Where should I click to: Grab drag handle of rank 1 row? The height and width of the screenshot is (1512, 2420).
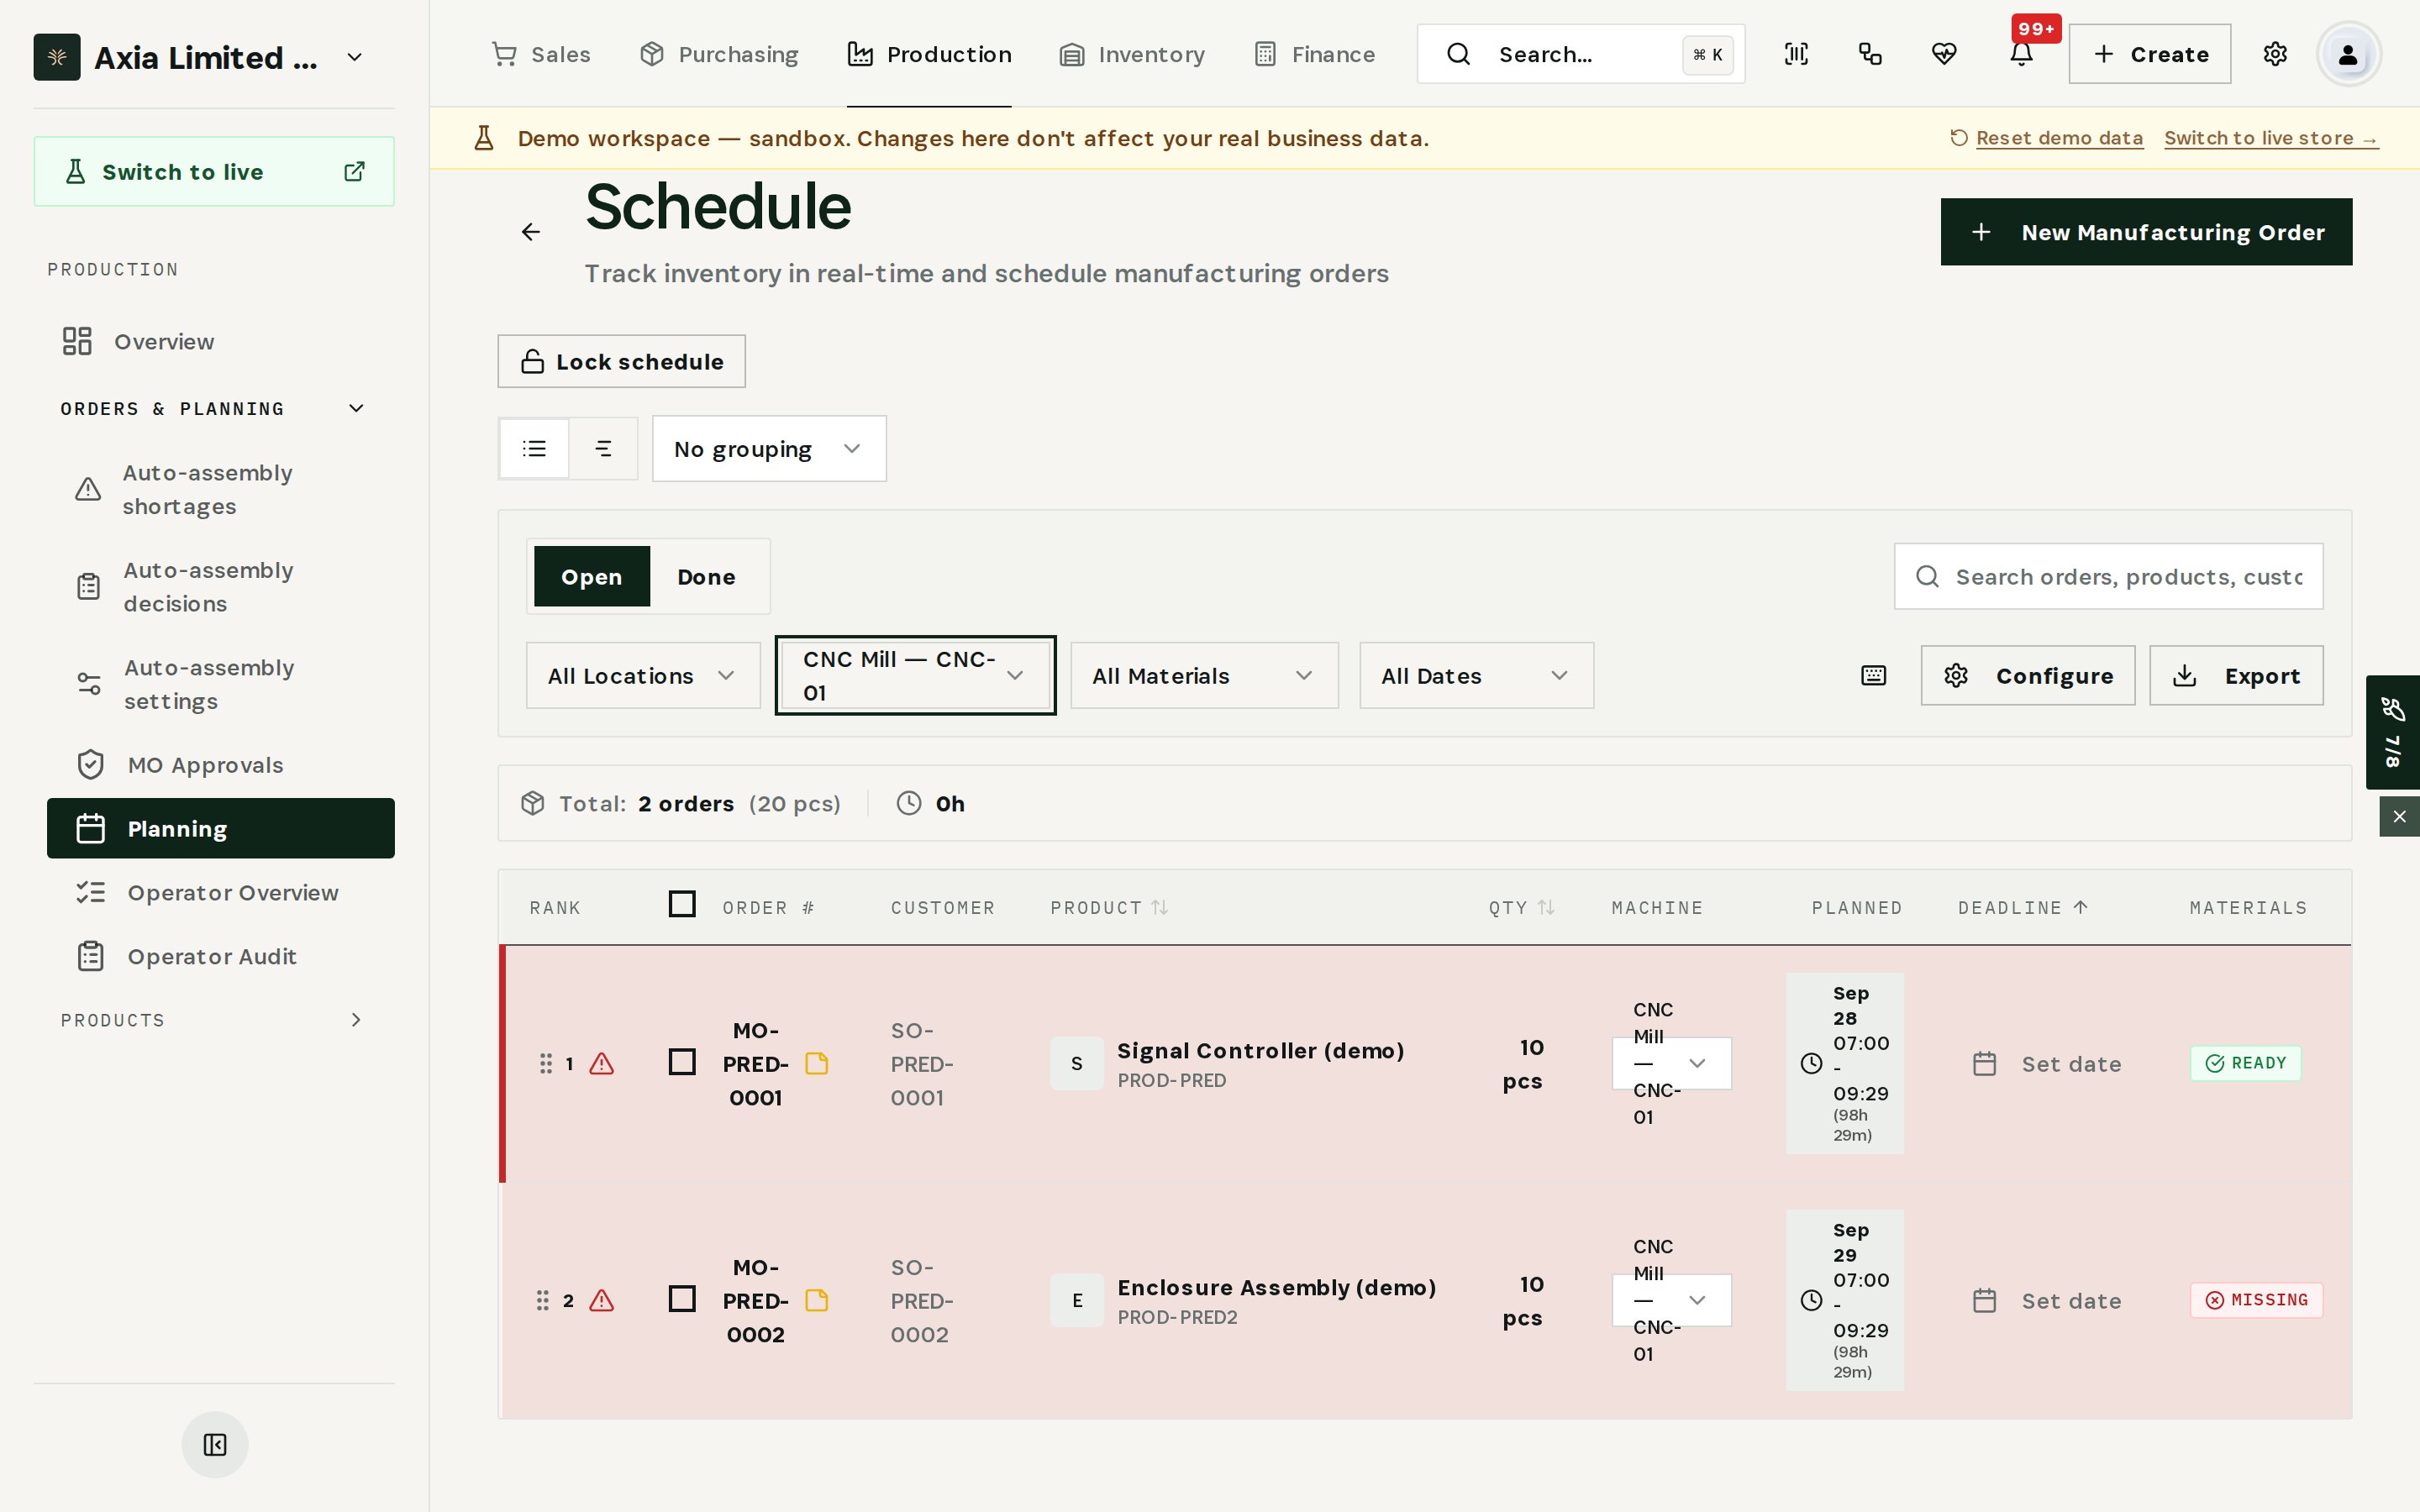coord(546,1064)
